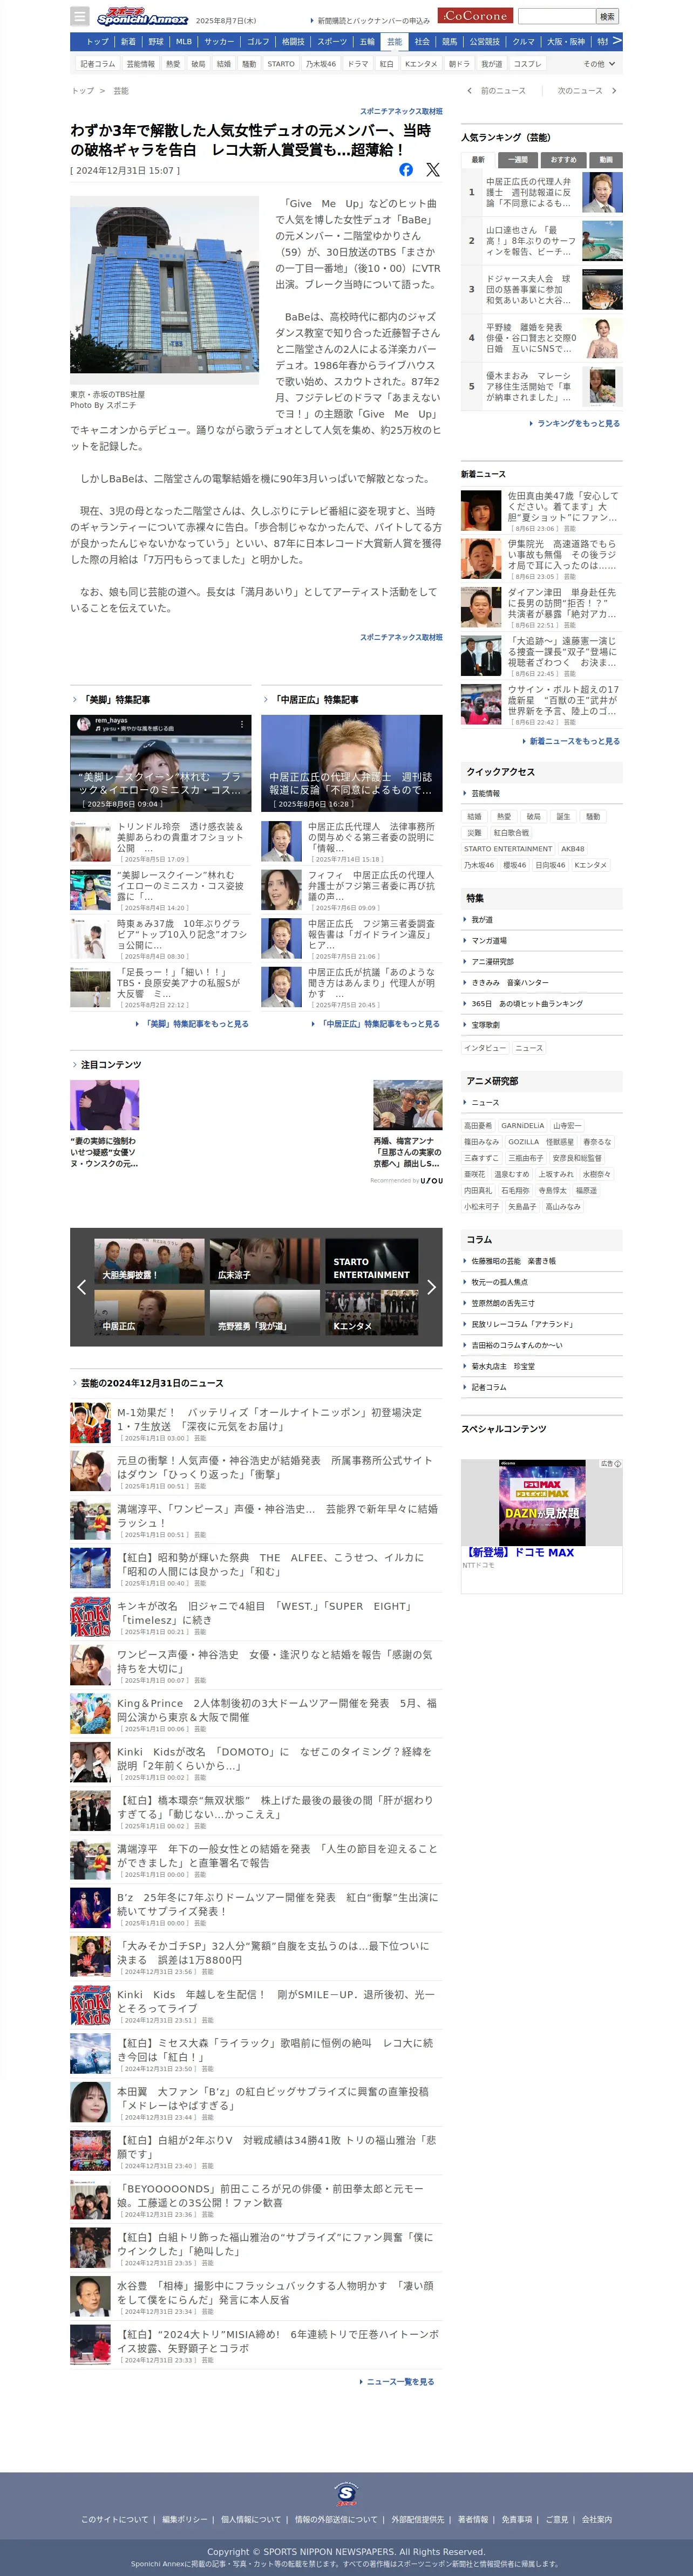Select the STARTO sub-menu item
Image resolution: width=693 pixels, height=2576 pixels.
[281, 64]
